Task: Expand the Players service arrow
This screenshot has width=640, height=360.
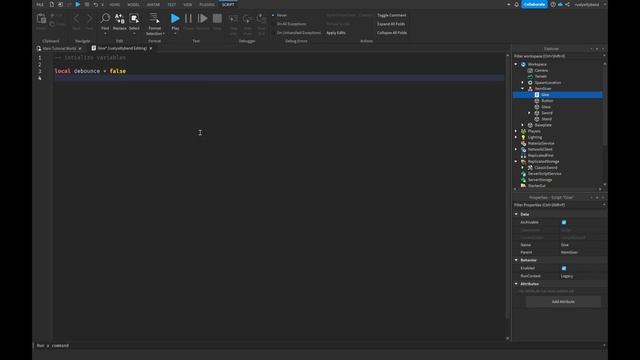Action: [x=516, y=131]
